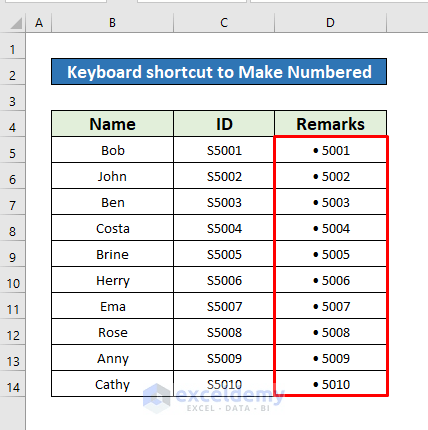Click ID cell 'S5004'
Viewport: 428px width, 430px height.
point(224,228)
